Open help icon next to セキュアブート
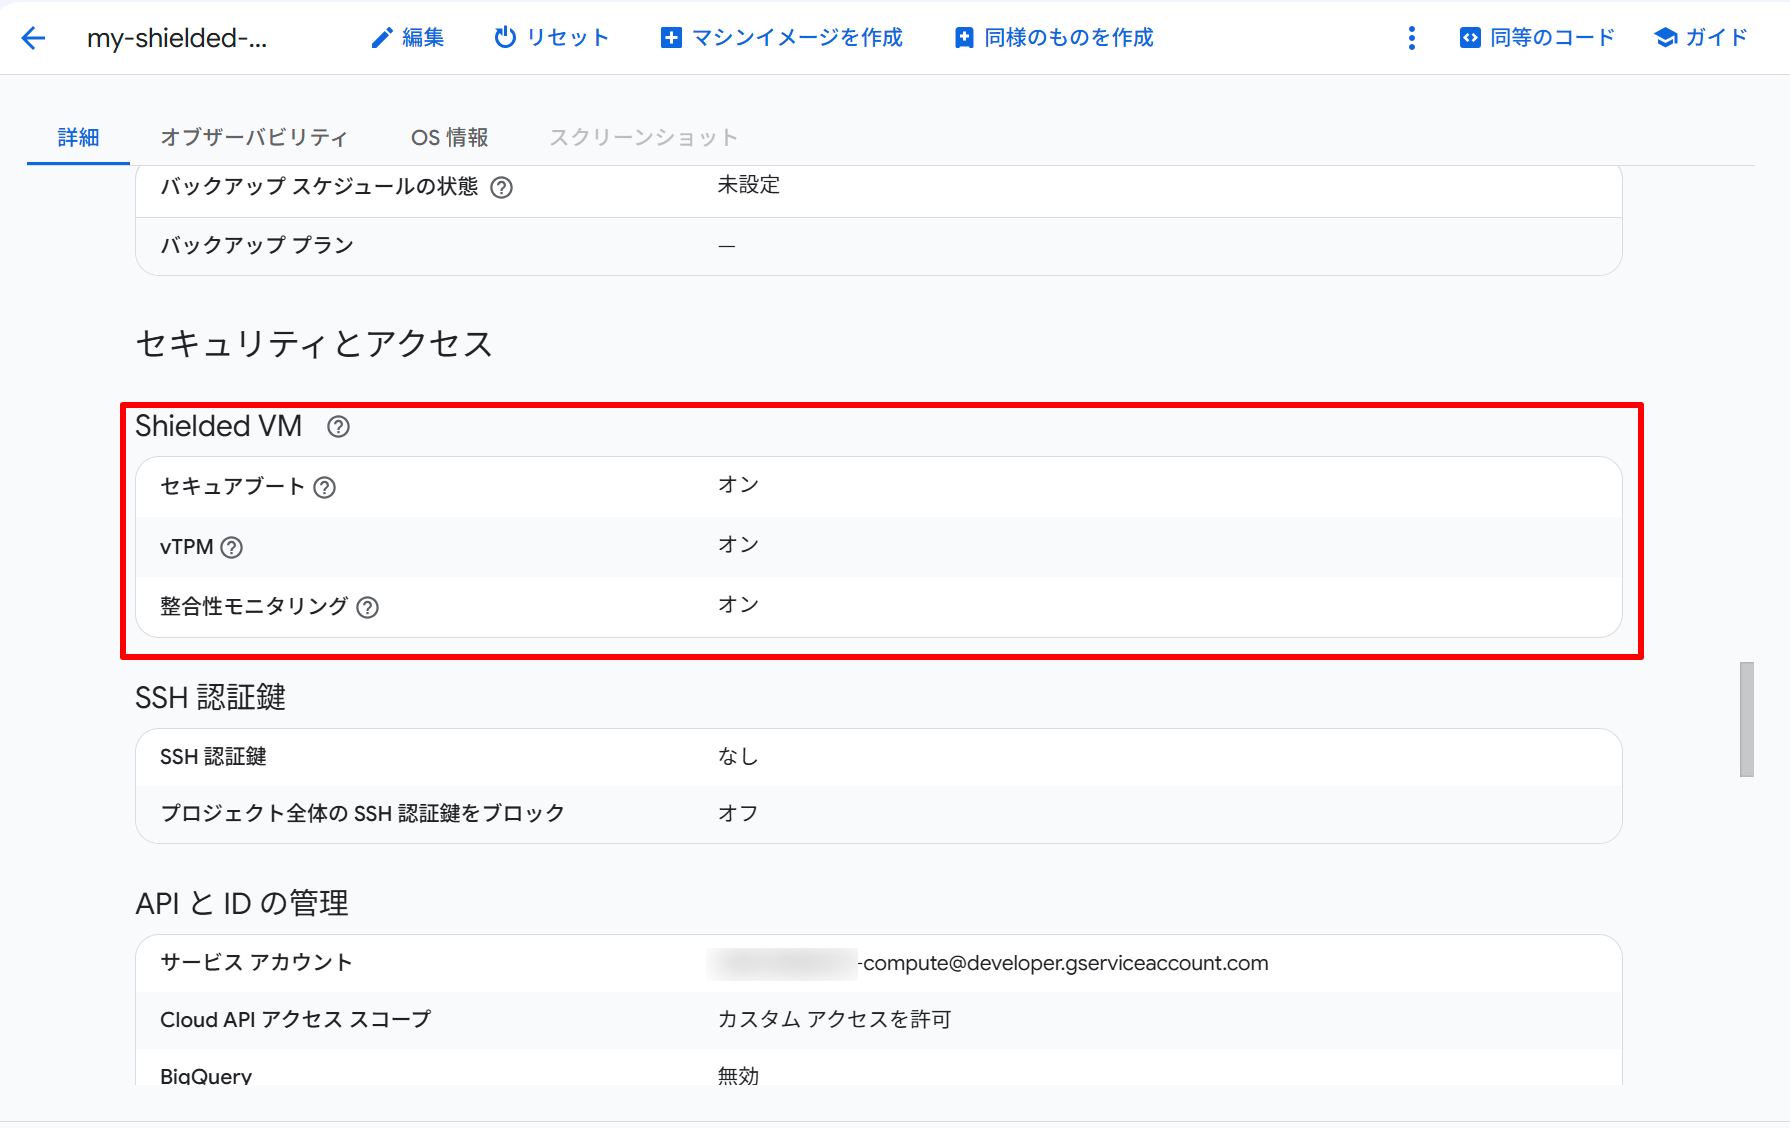1790x1128 pixels. pos(325,487)
